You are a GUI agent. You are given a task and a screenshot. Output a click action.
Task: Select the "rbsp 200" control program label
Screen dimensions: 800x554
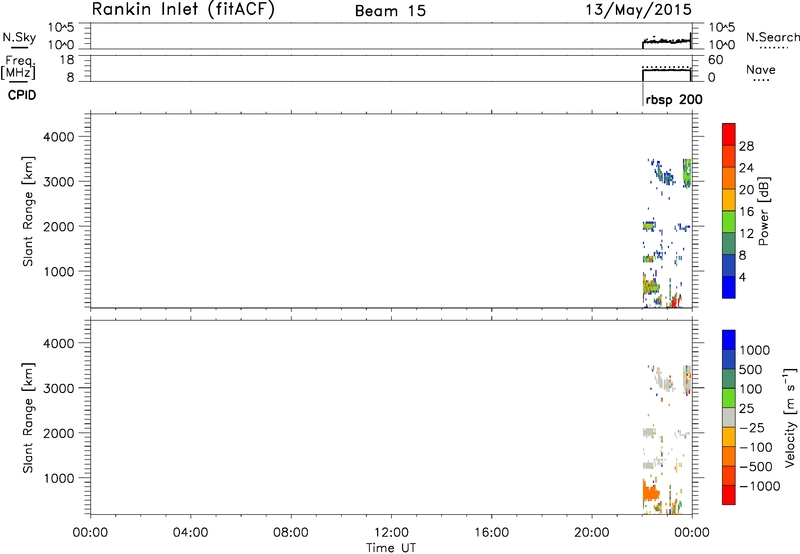[674, 99]
